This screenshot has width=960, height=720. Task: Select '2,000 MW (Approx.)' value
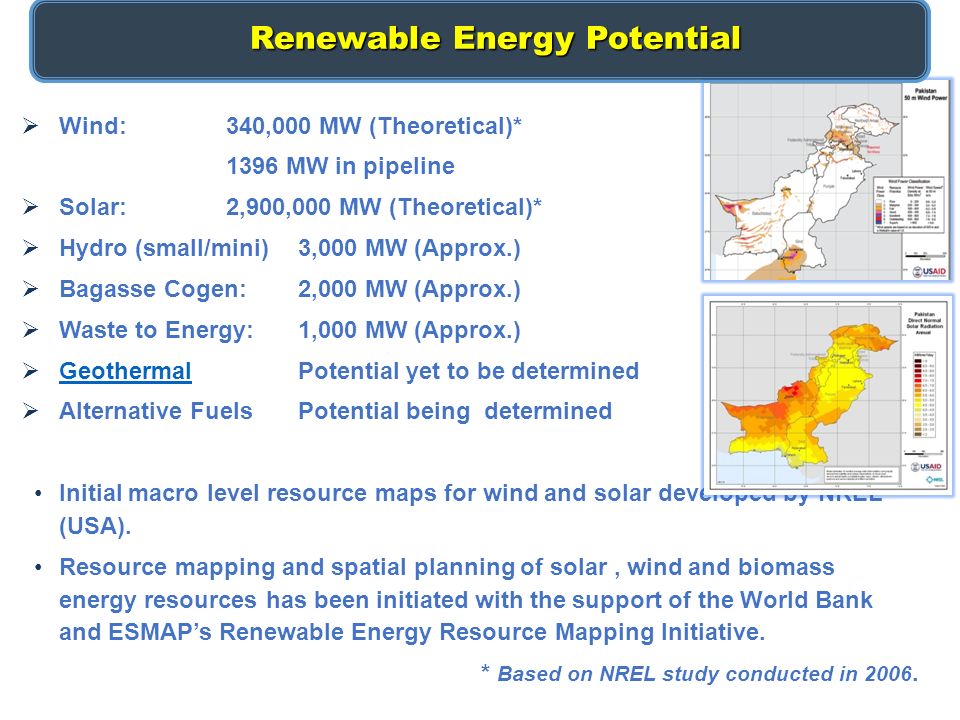[x=409, y=289]
